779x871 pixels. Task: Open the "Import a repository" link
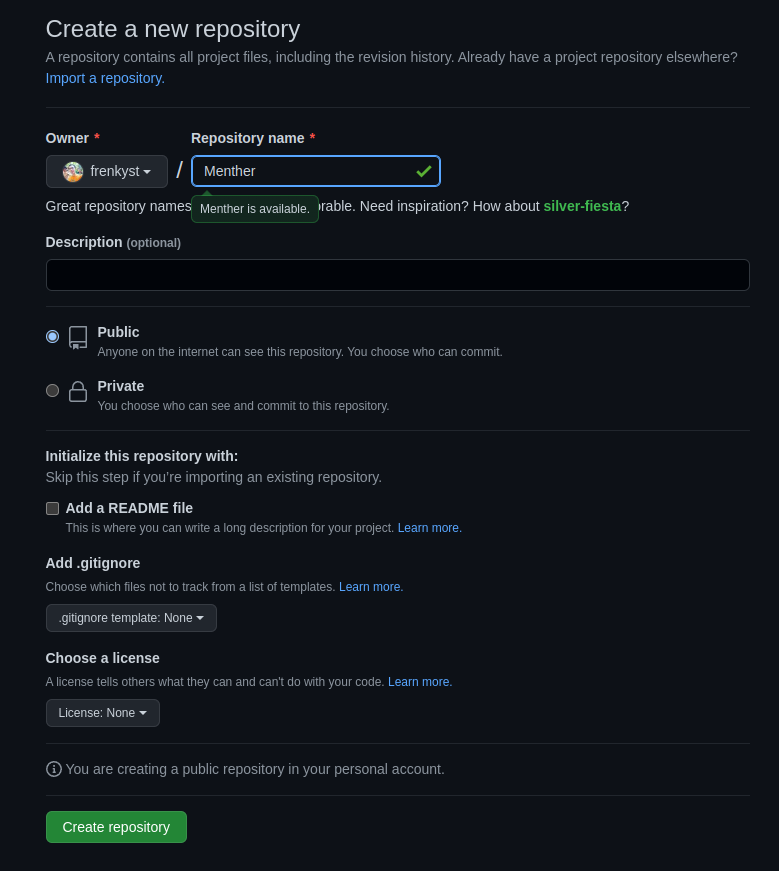[x=104, y=77]
